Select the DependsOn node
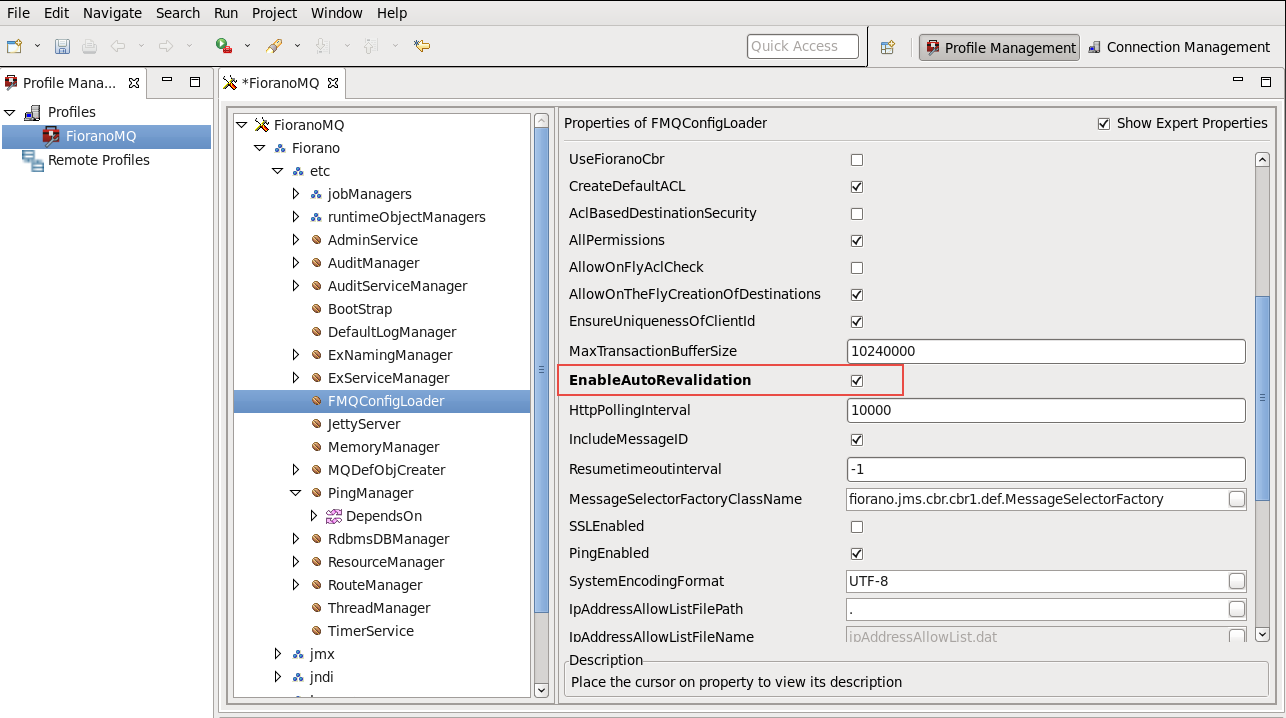This screenshot has height=718, width=1286. tap(383, 516)
